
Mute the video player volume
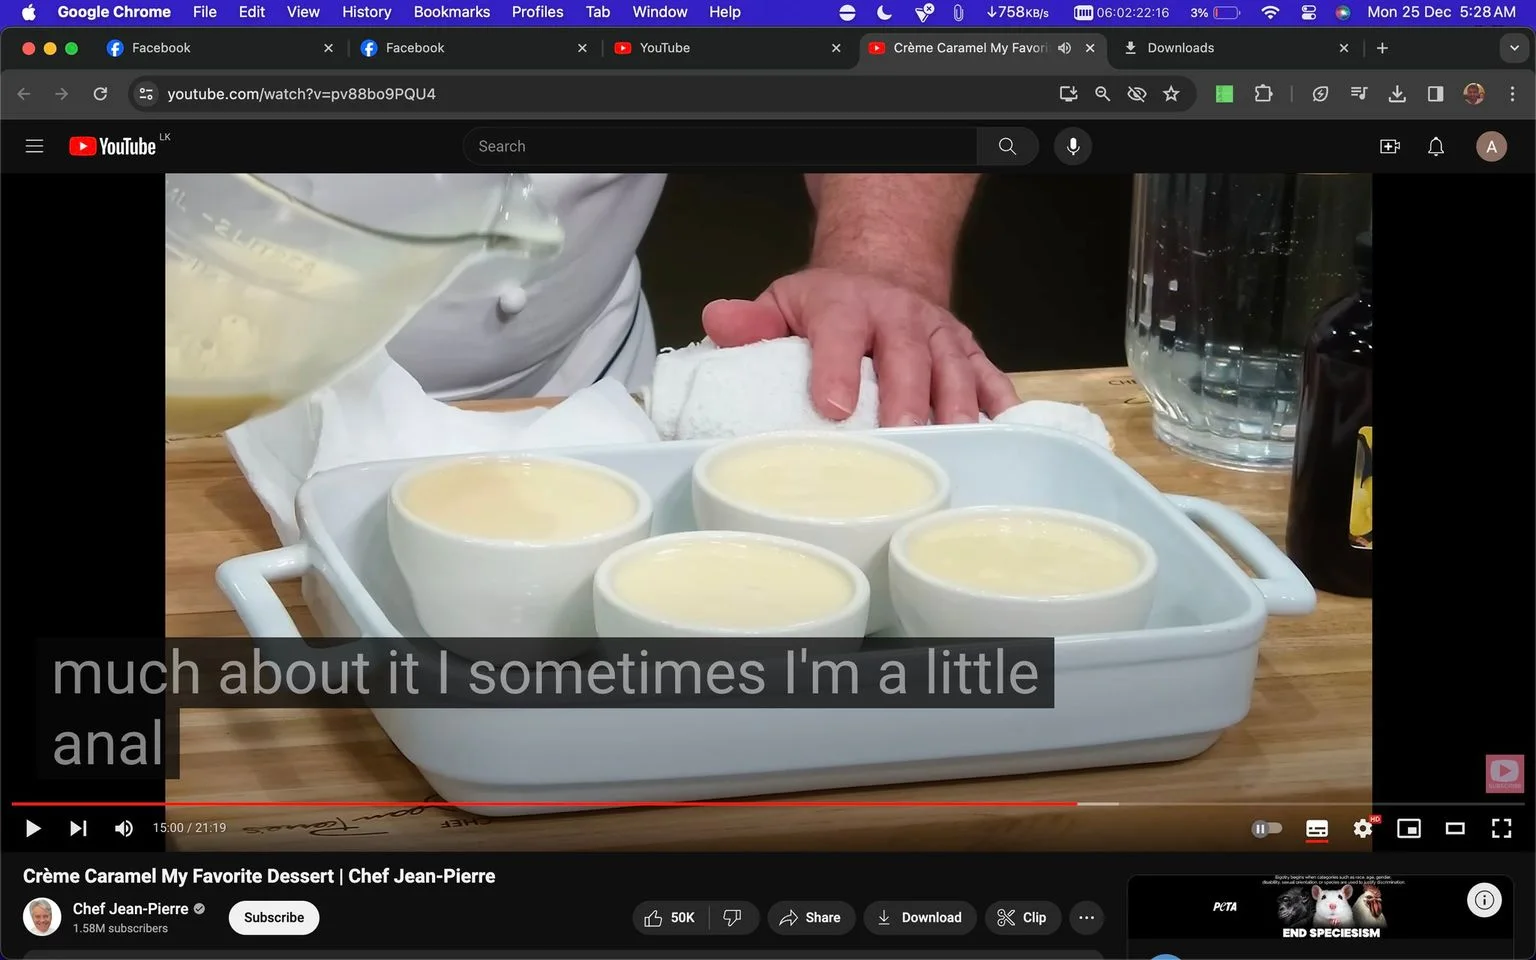click(x=124, y=828)
